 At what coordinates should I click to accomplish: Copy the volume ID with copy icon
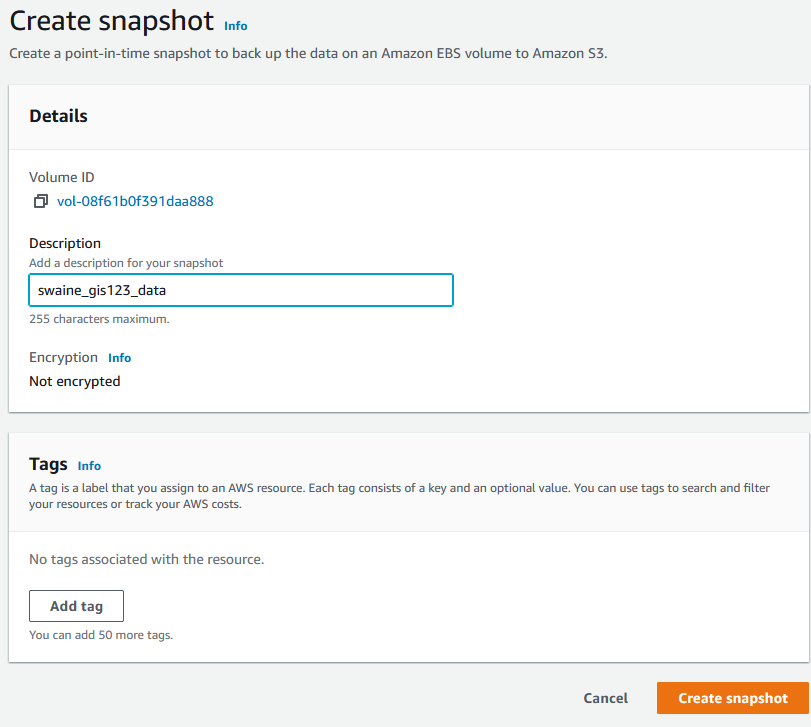pos(41,201)
